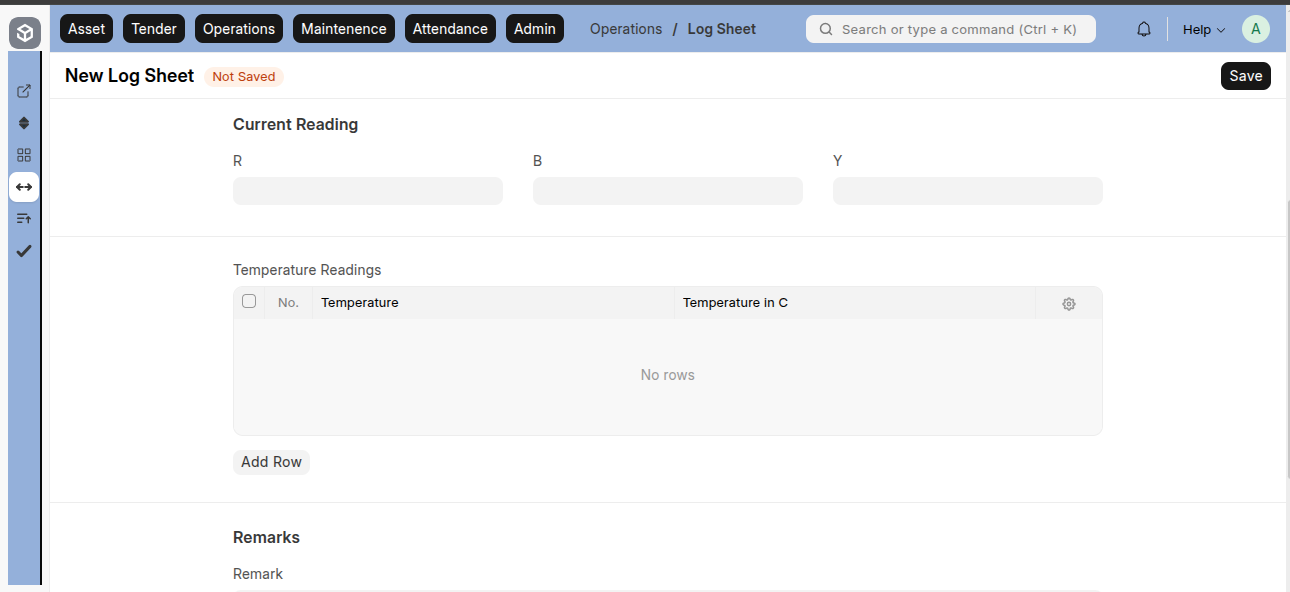Switch to the Maintenence tab
The image size is (1290, 592).
(343, 28)
